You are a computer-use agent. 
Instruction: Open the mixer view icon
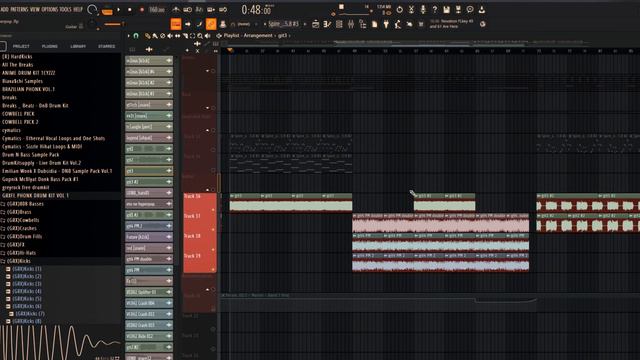tap(351, 24)
